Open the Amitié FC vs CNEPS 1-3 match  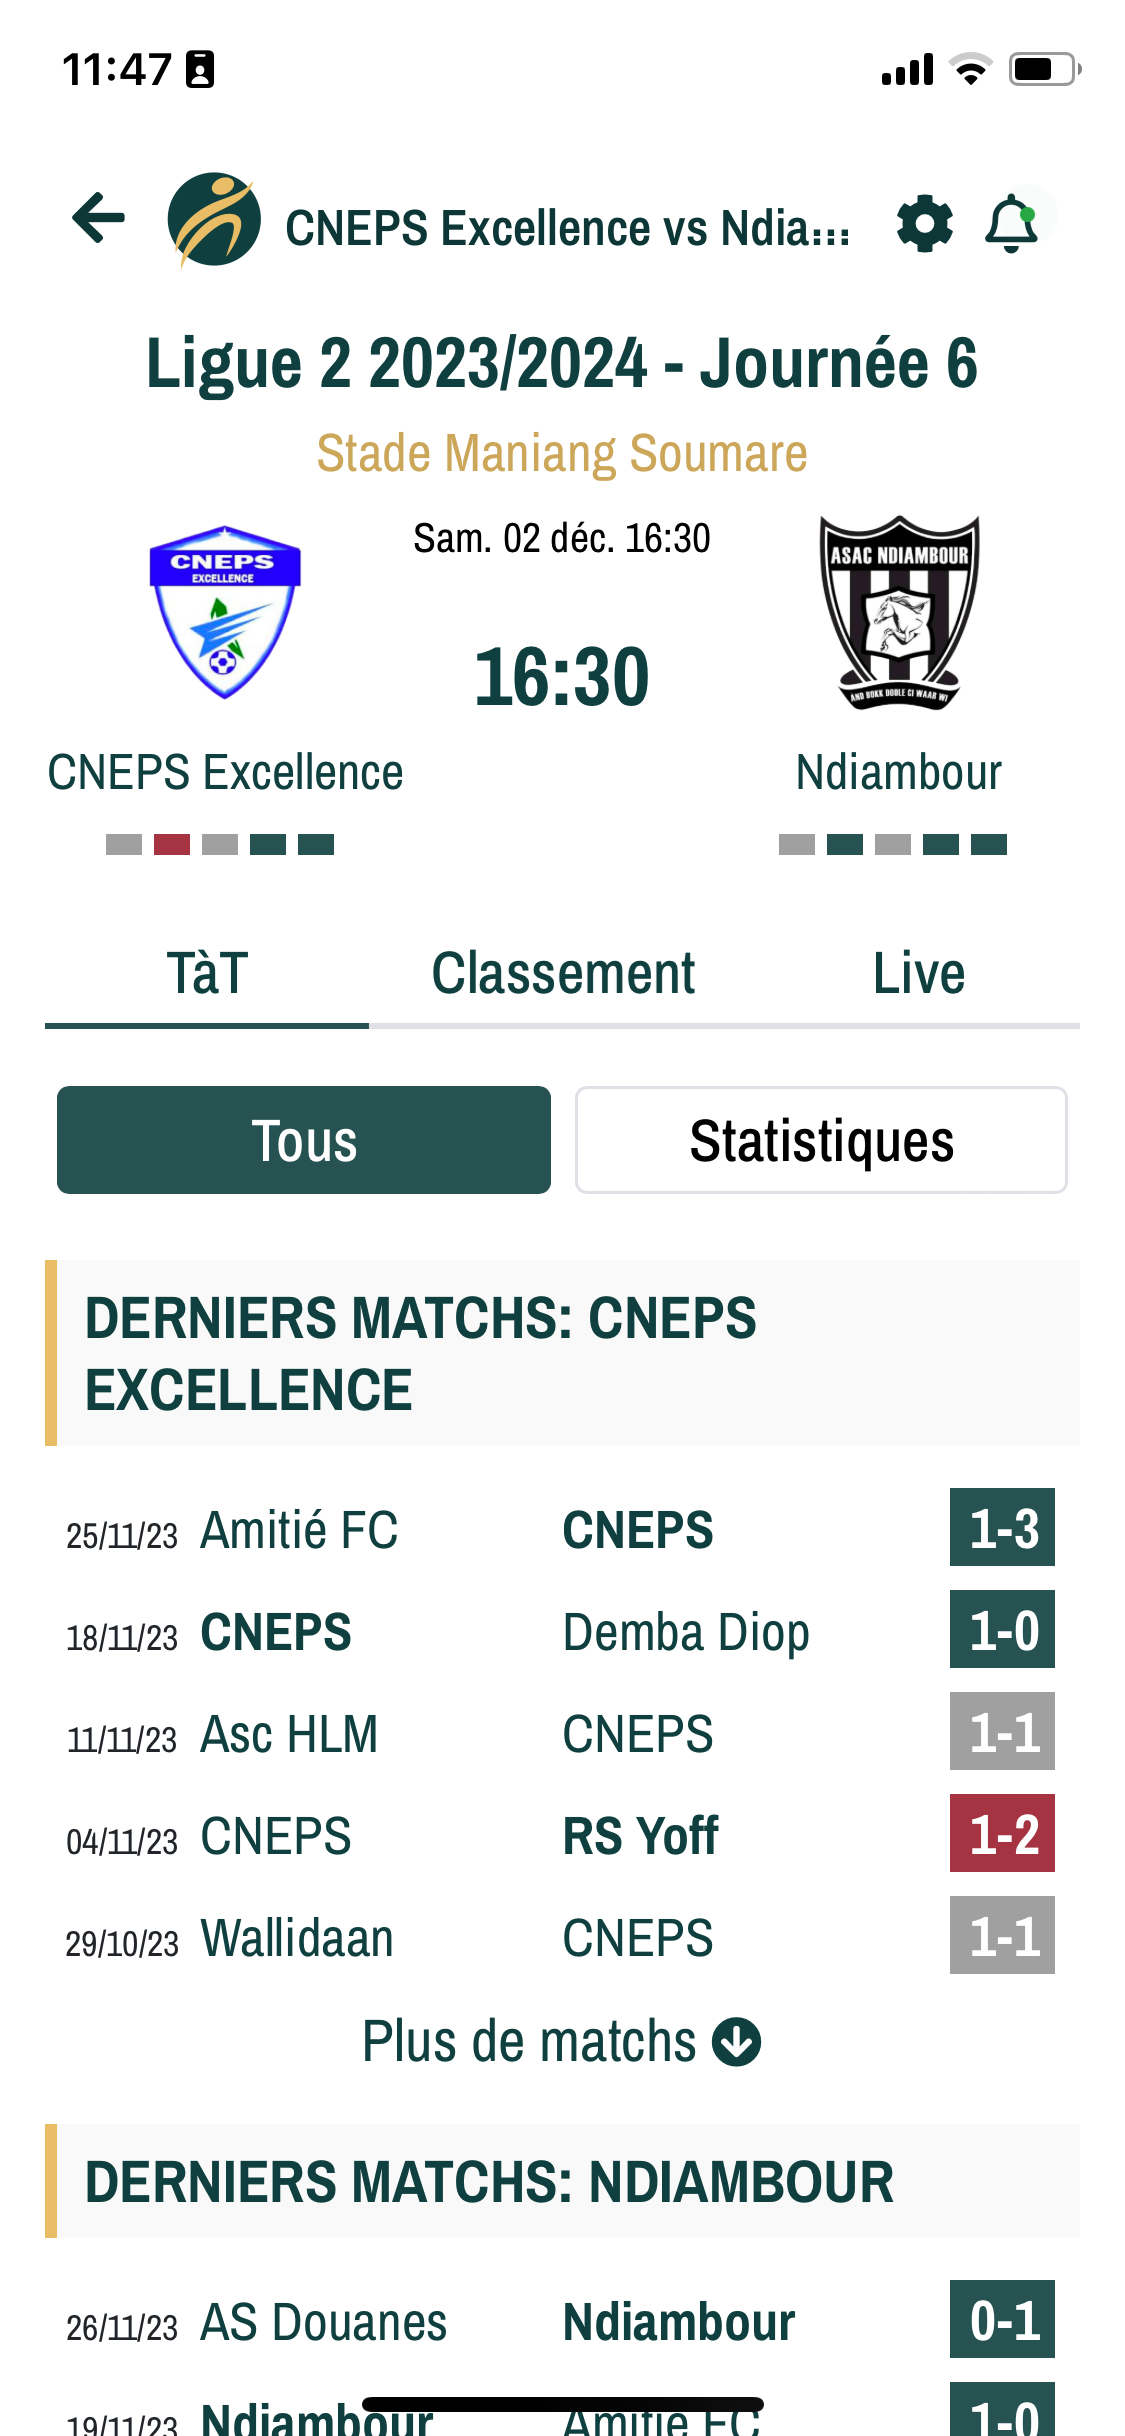(561, 1529)
